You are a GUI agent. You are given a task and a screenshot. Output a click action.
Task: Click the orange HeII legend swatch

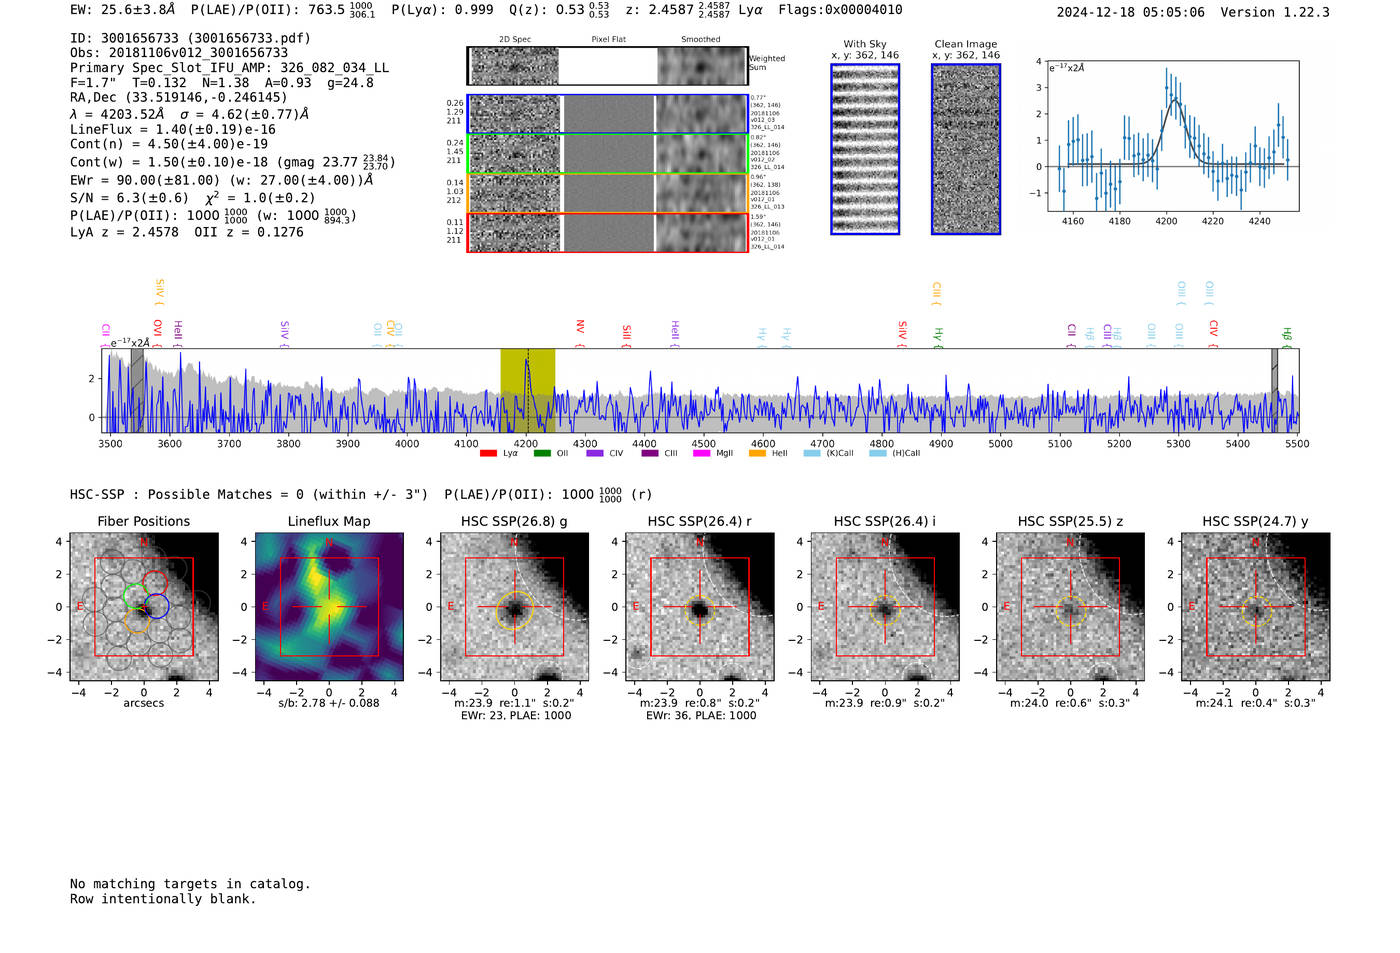757,454
